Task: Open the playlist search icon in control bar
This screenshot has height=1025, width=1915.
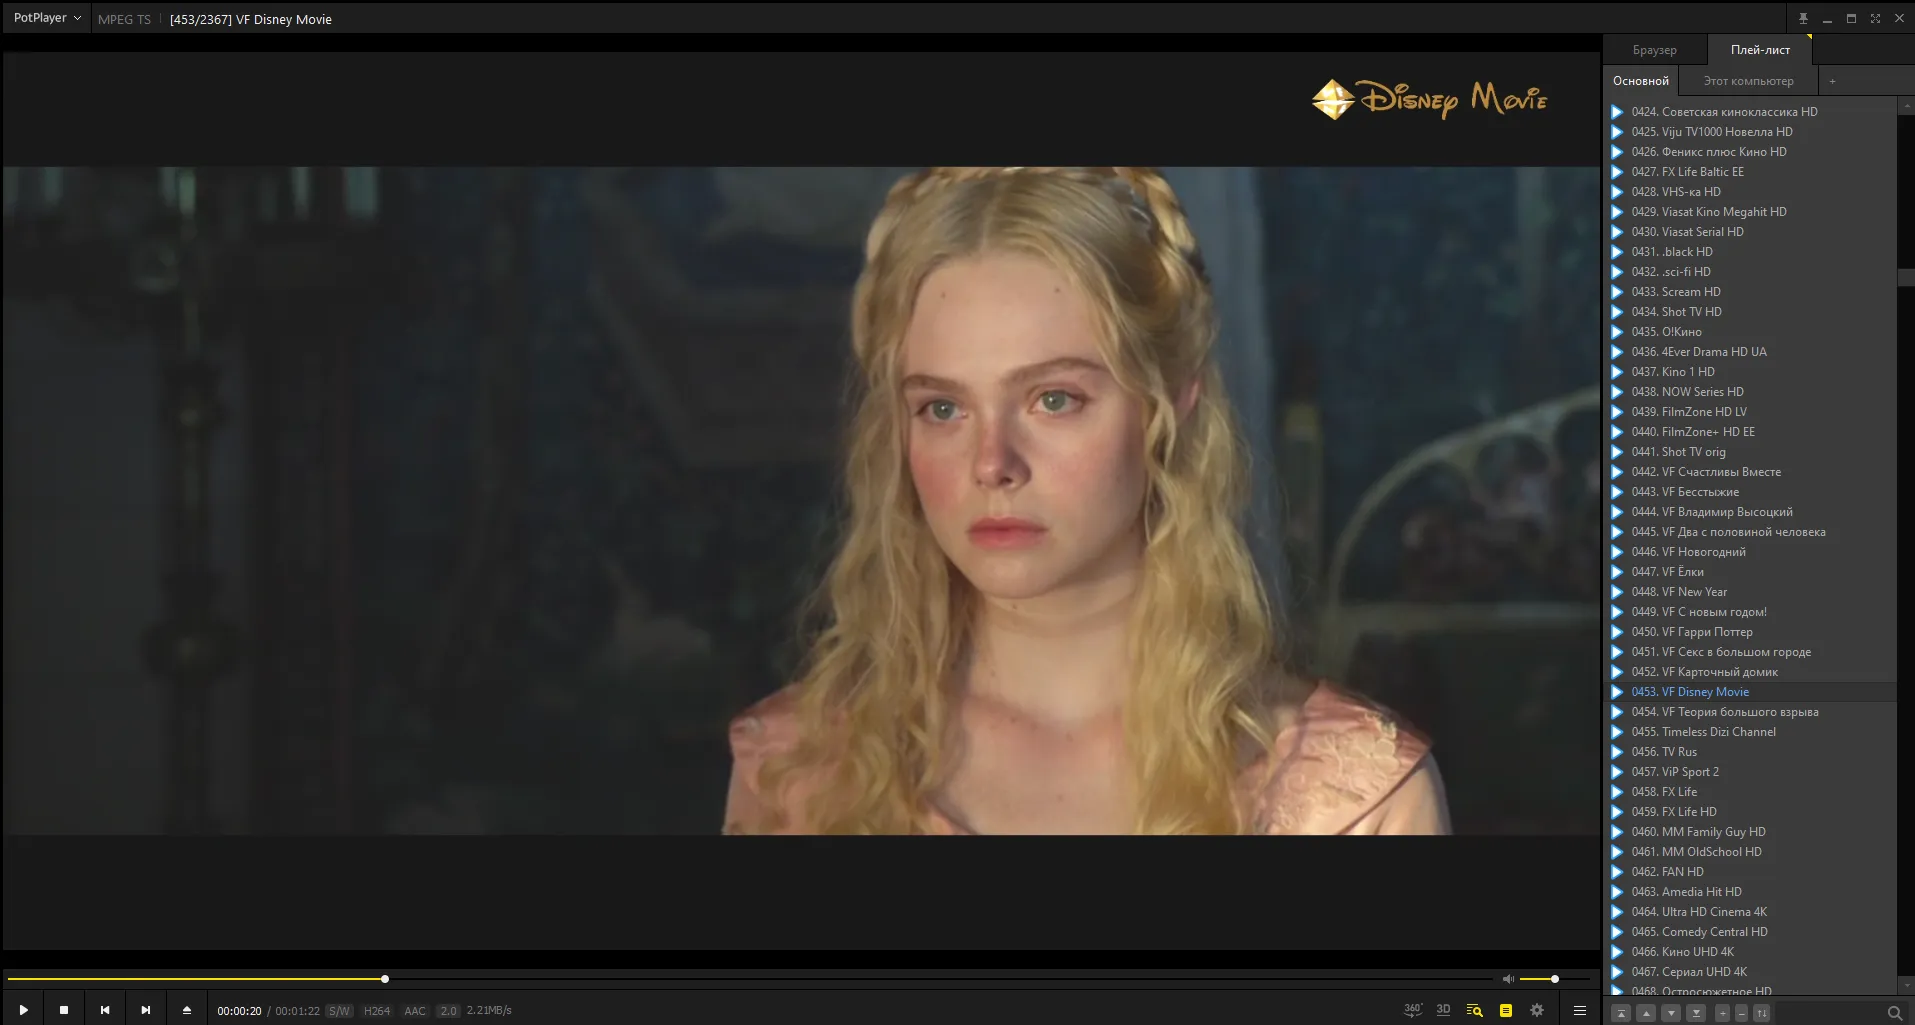Action: click(1474, 1010)
